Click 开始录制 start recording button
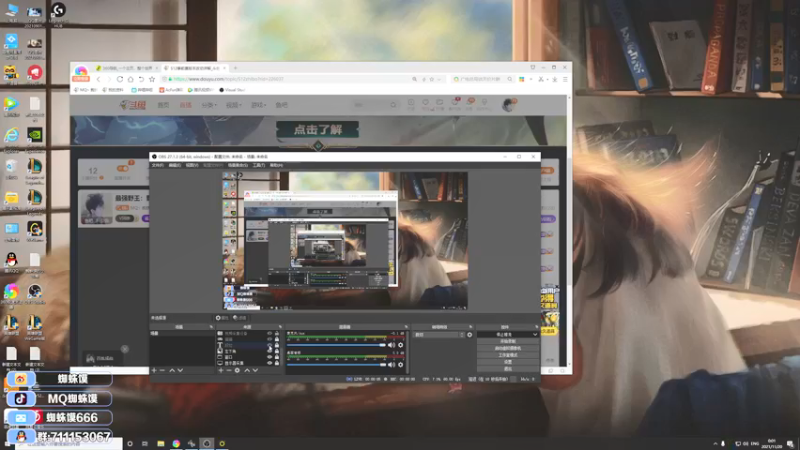This screenshot has width=800, height=450. tap(508, 341)
